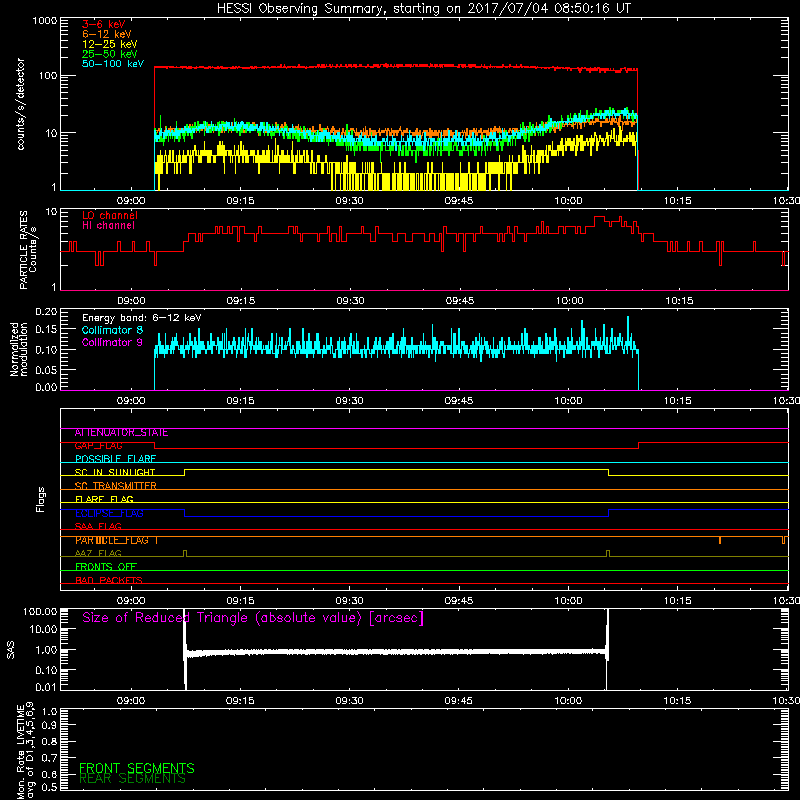Click the ECLIPSE_FLAG rising step near 10:05
The image size is (800, 800).
point(609,513)
